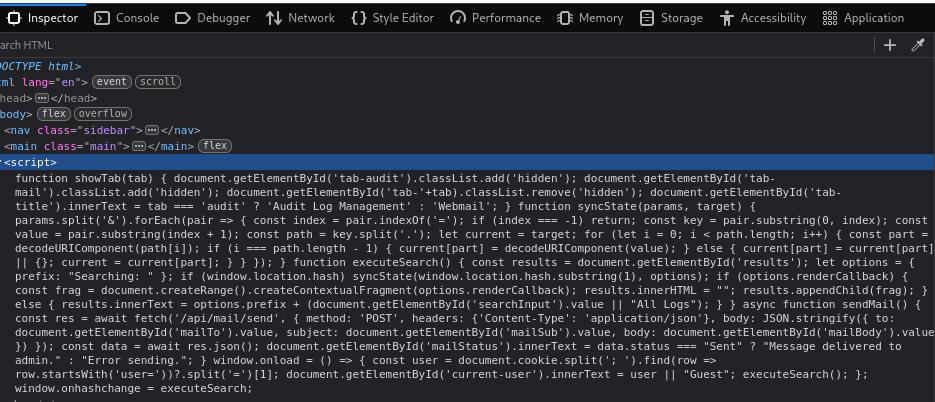Click the event badge on html
The image size is (935, 402).
pos(112,82)
